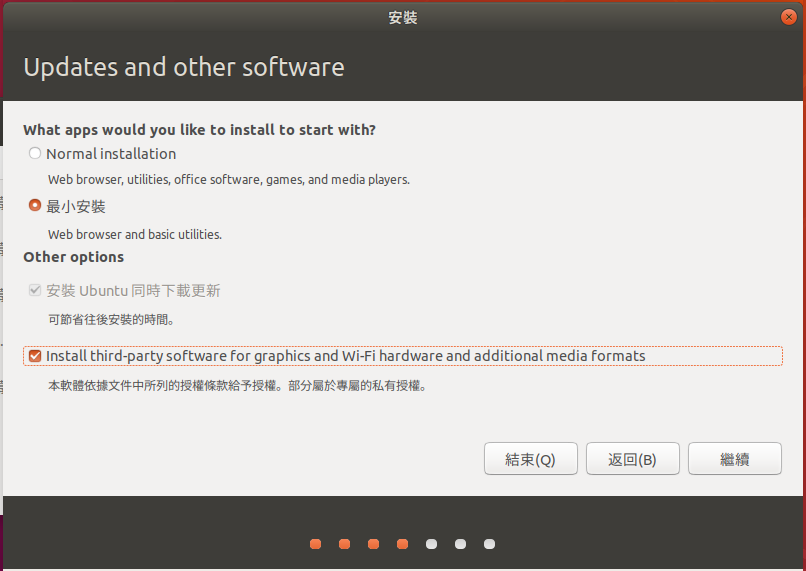806x571 pixels.
Task: Click the second orange progress dot
Action: 344,544
